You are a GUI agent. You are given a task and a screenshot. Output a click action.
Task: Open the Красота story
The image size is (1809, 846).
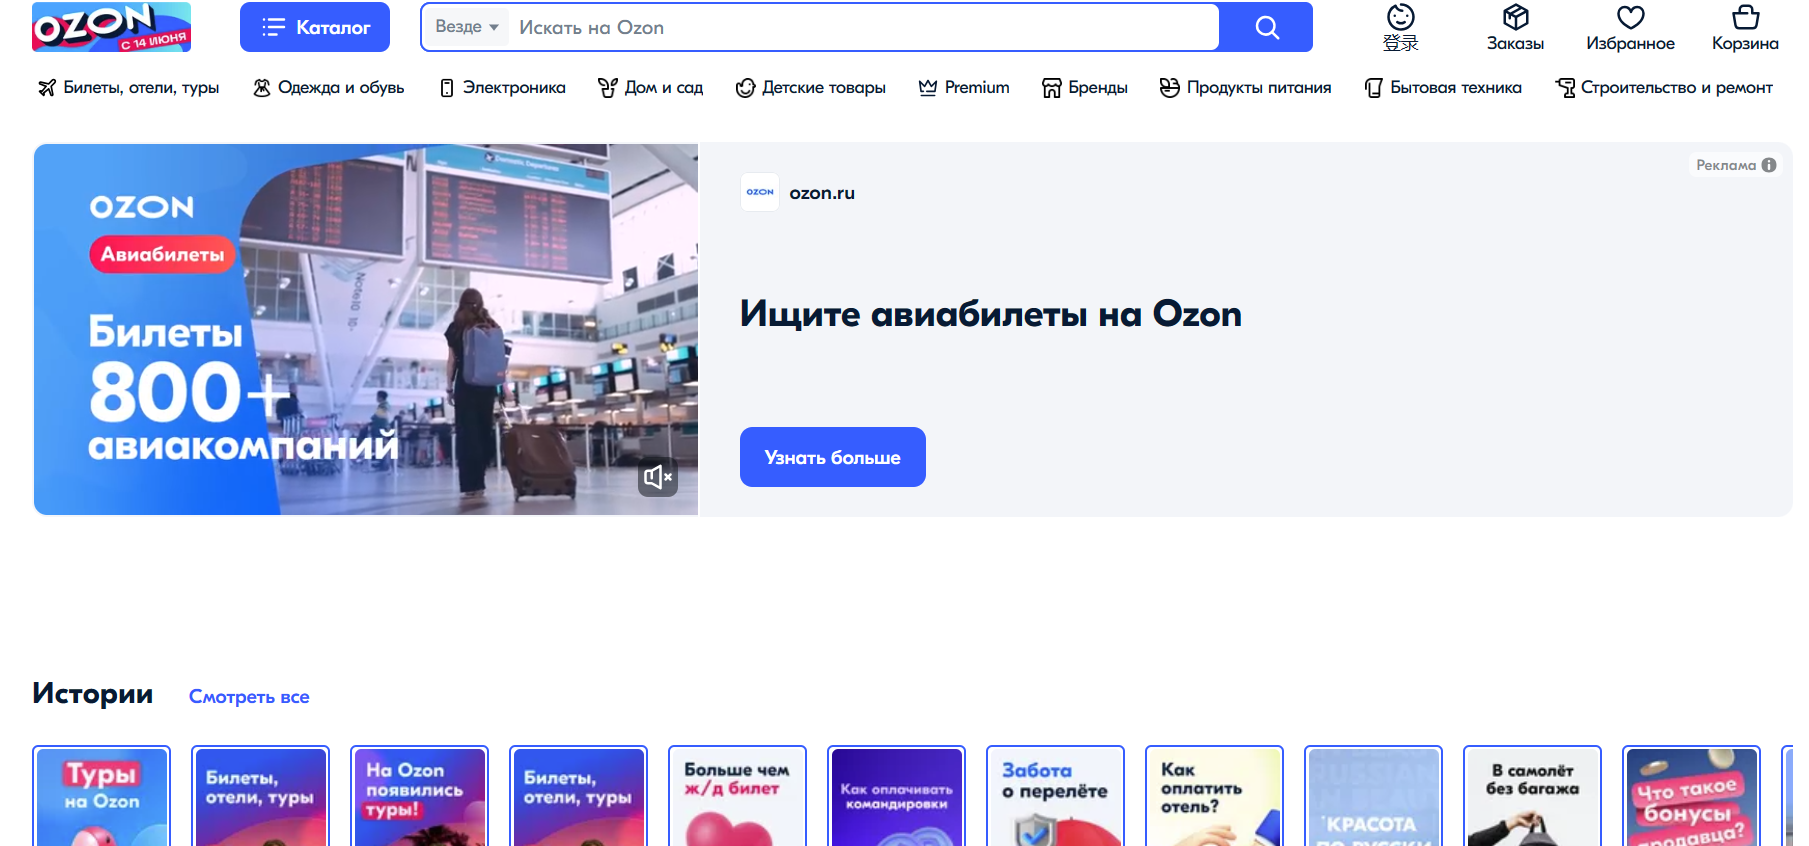tap(1373, 796)
